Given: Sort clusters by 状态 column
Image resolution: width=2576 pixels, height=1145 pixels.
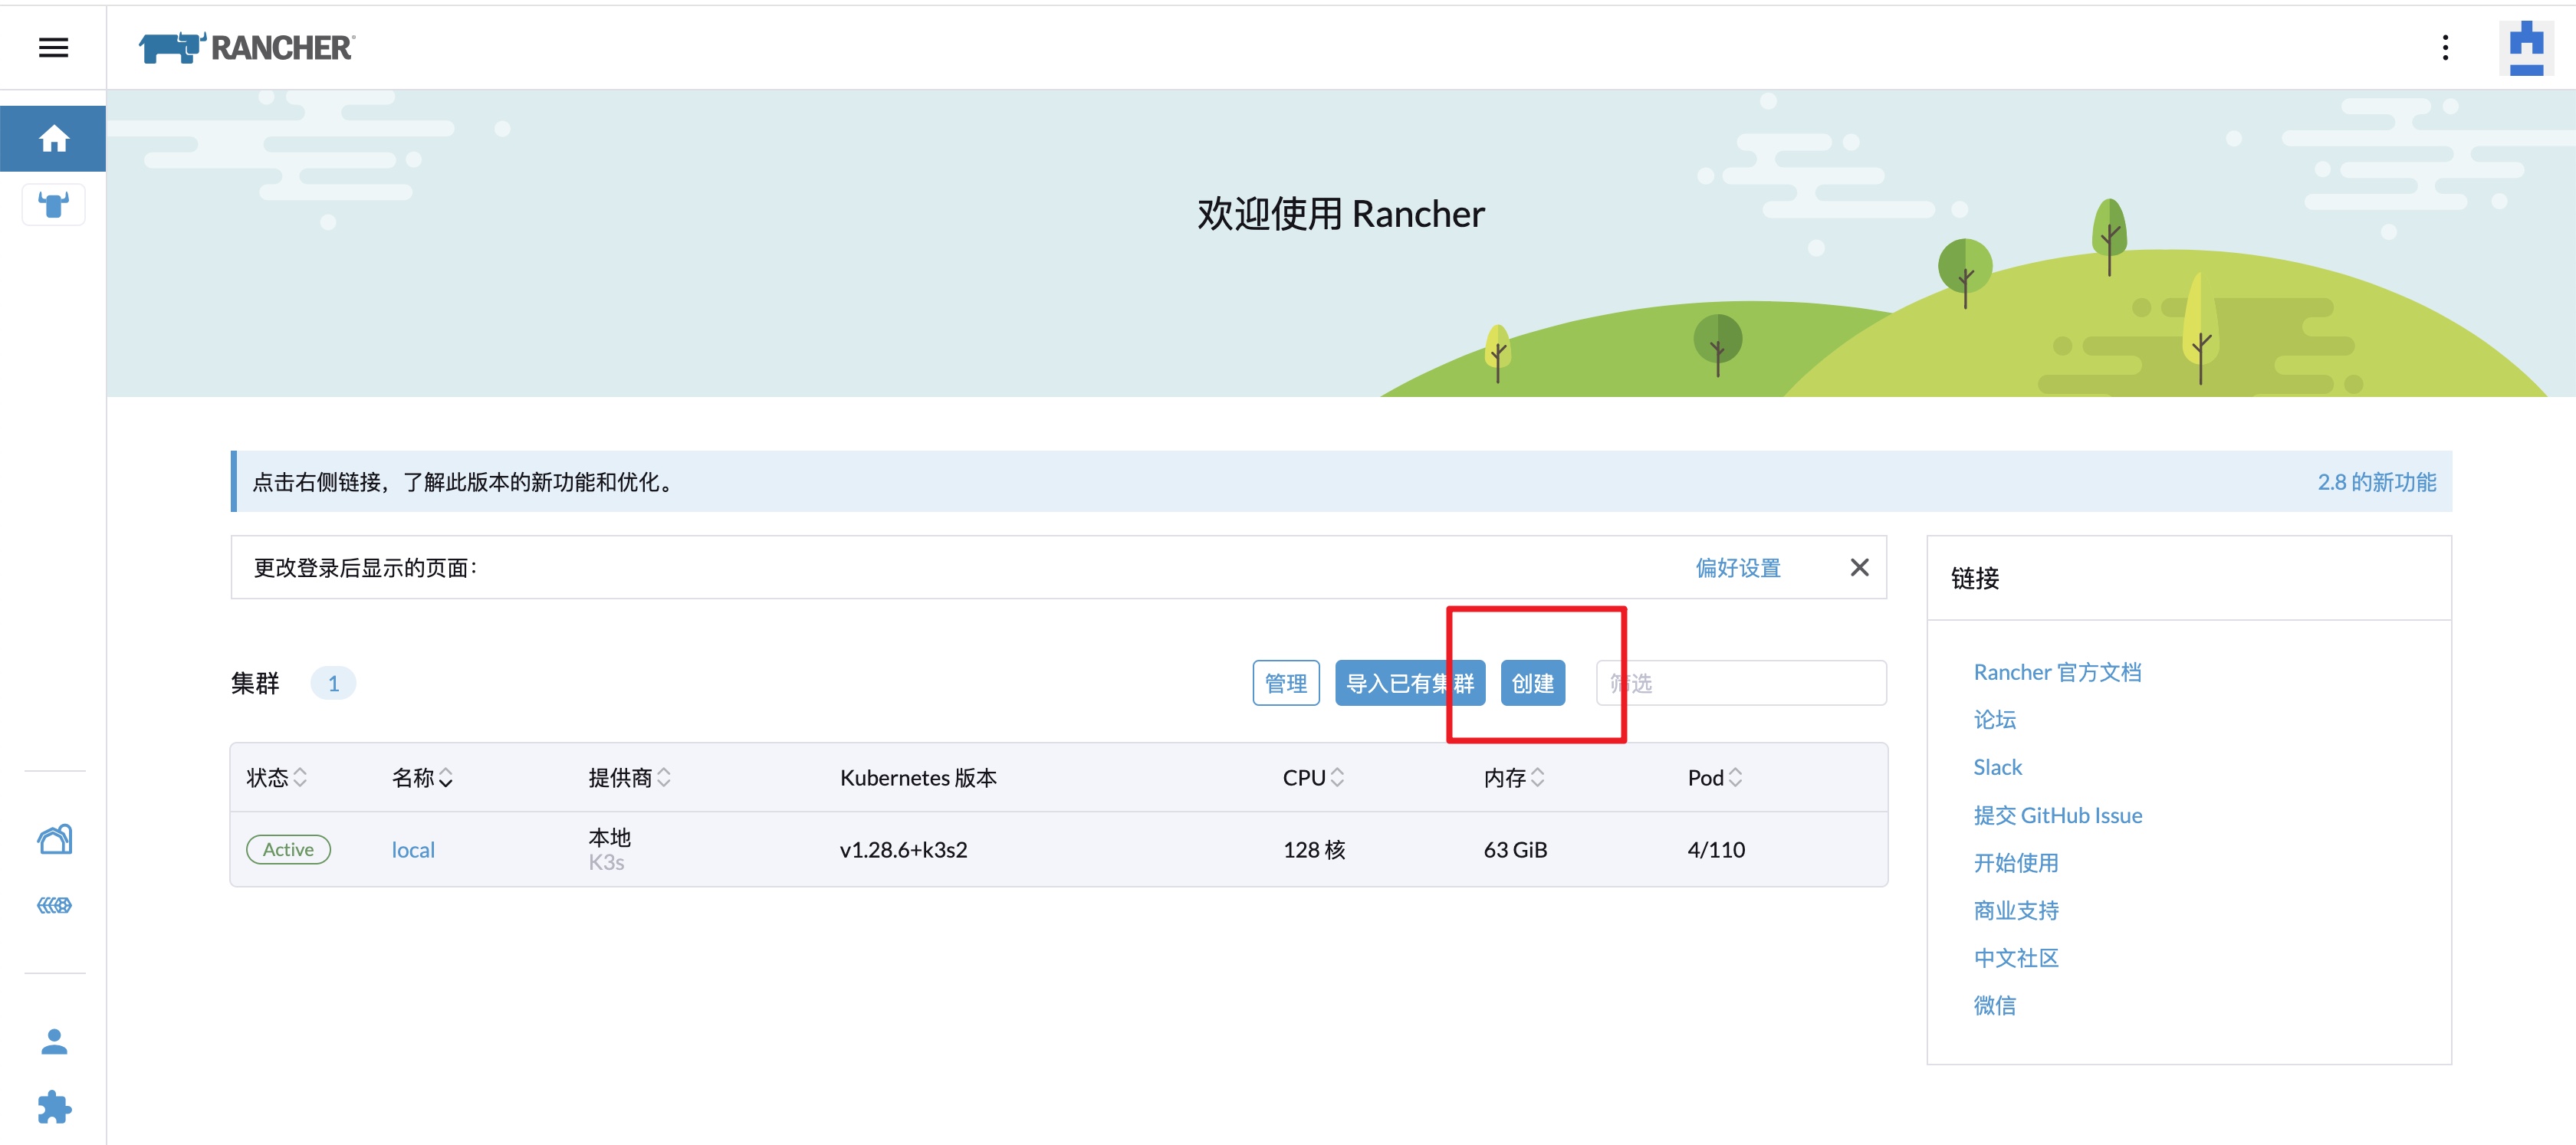Looking at the screenshot, I should point(276,777).
